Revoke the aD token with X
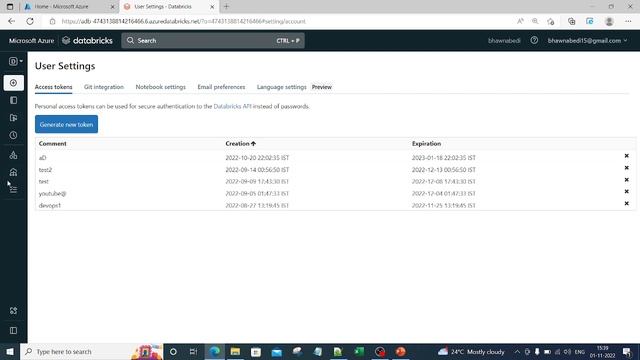 [627, 156]
